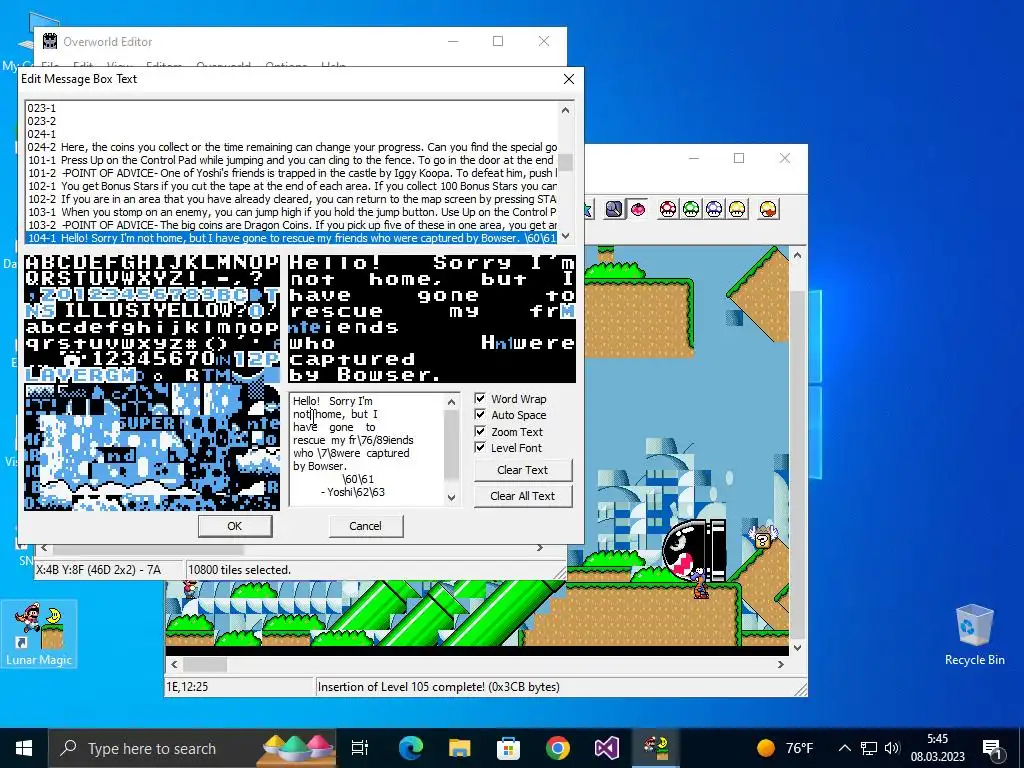Open Microsoft Store from the taskbar
Screen dimensions: 1024x768
508,748
